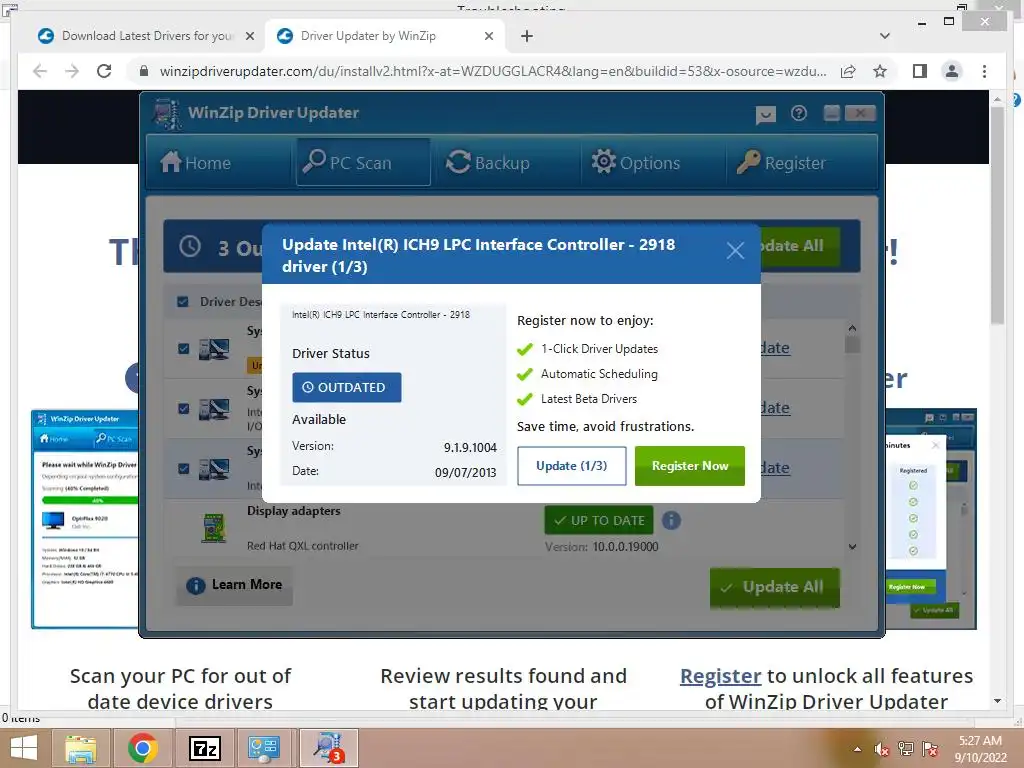1024x768 pixels.
Task: Click the taskbar clock showing 5:27 AM
Action: 980,749
